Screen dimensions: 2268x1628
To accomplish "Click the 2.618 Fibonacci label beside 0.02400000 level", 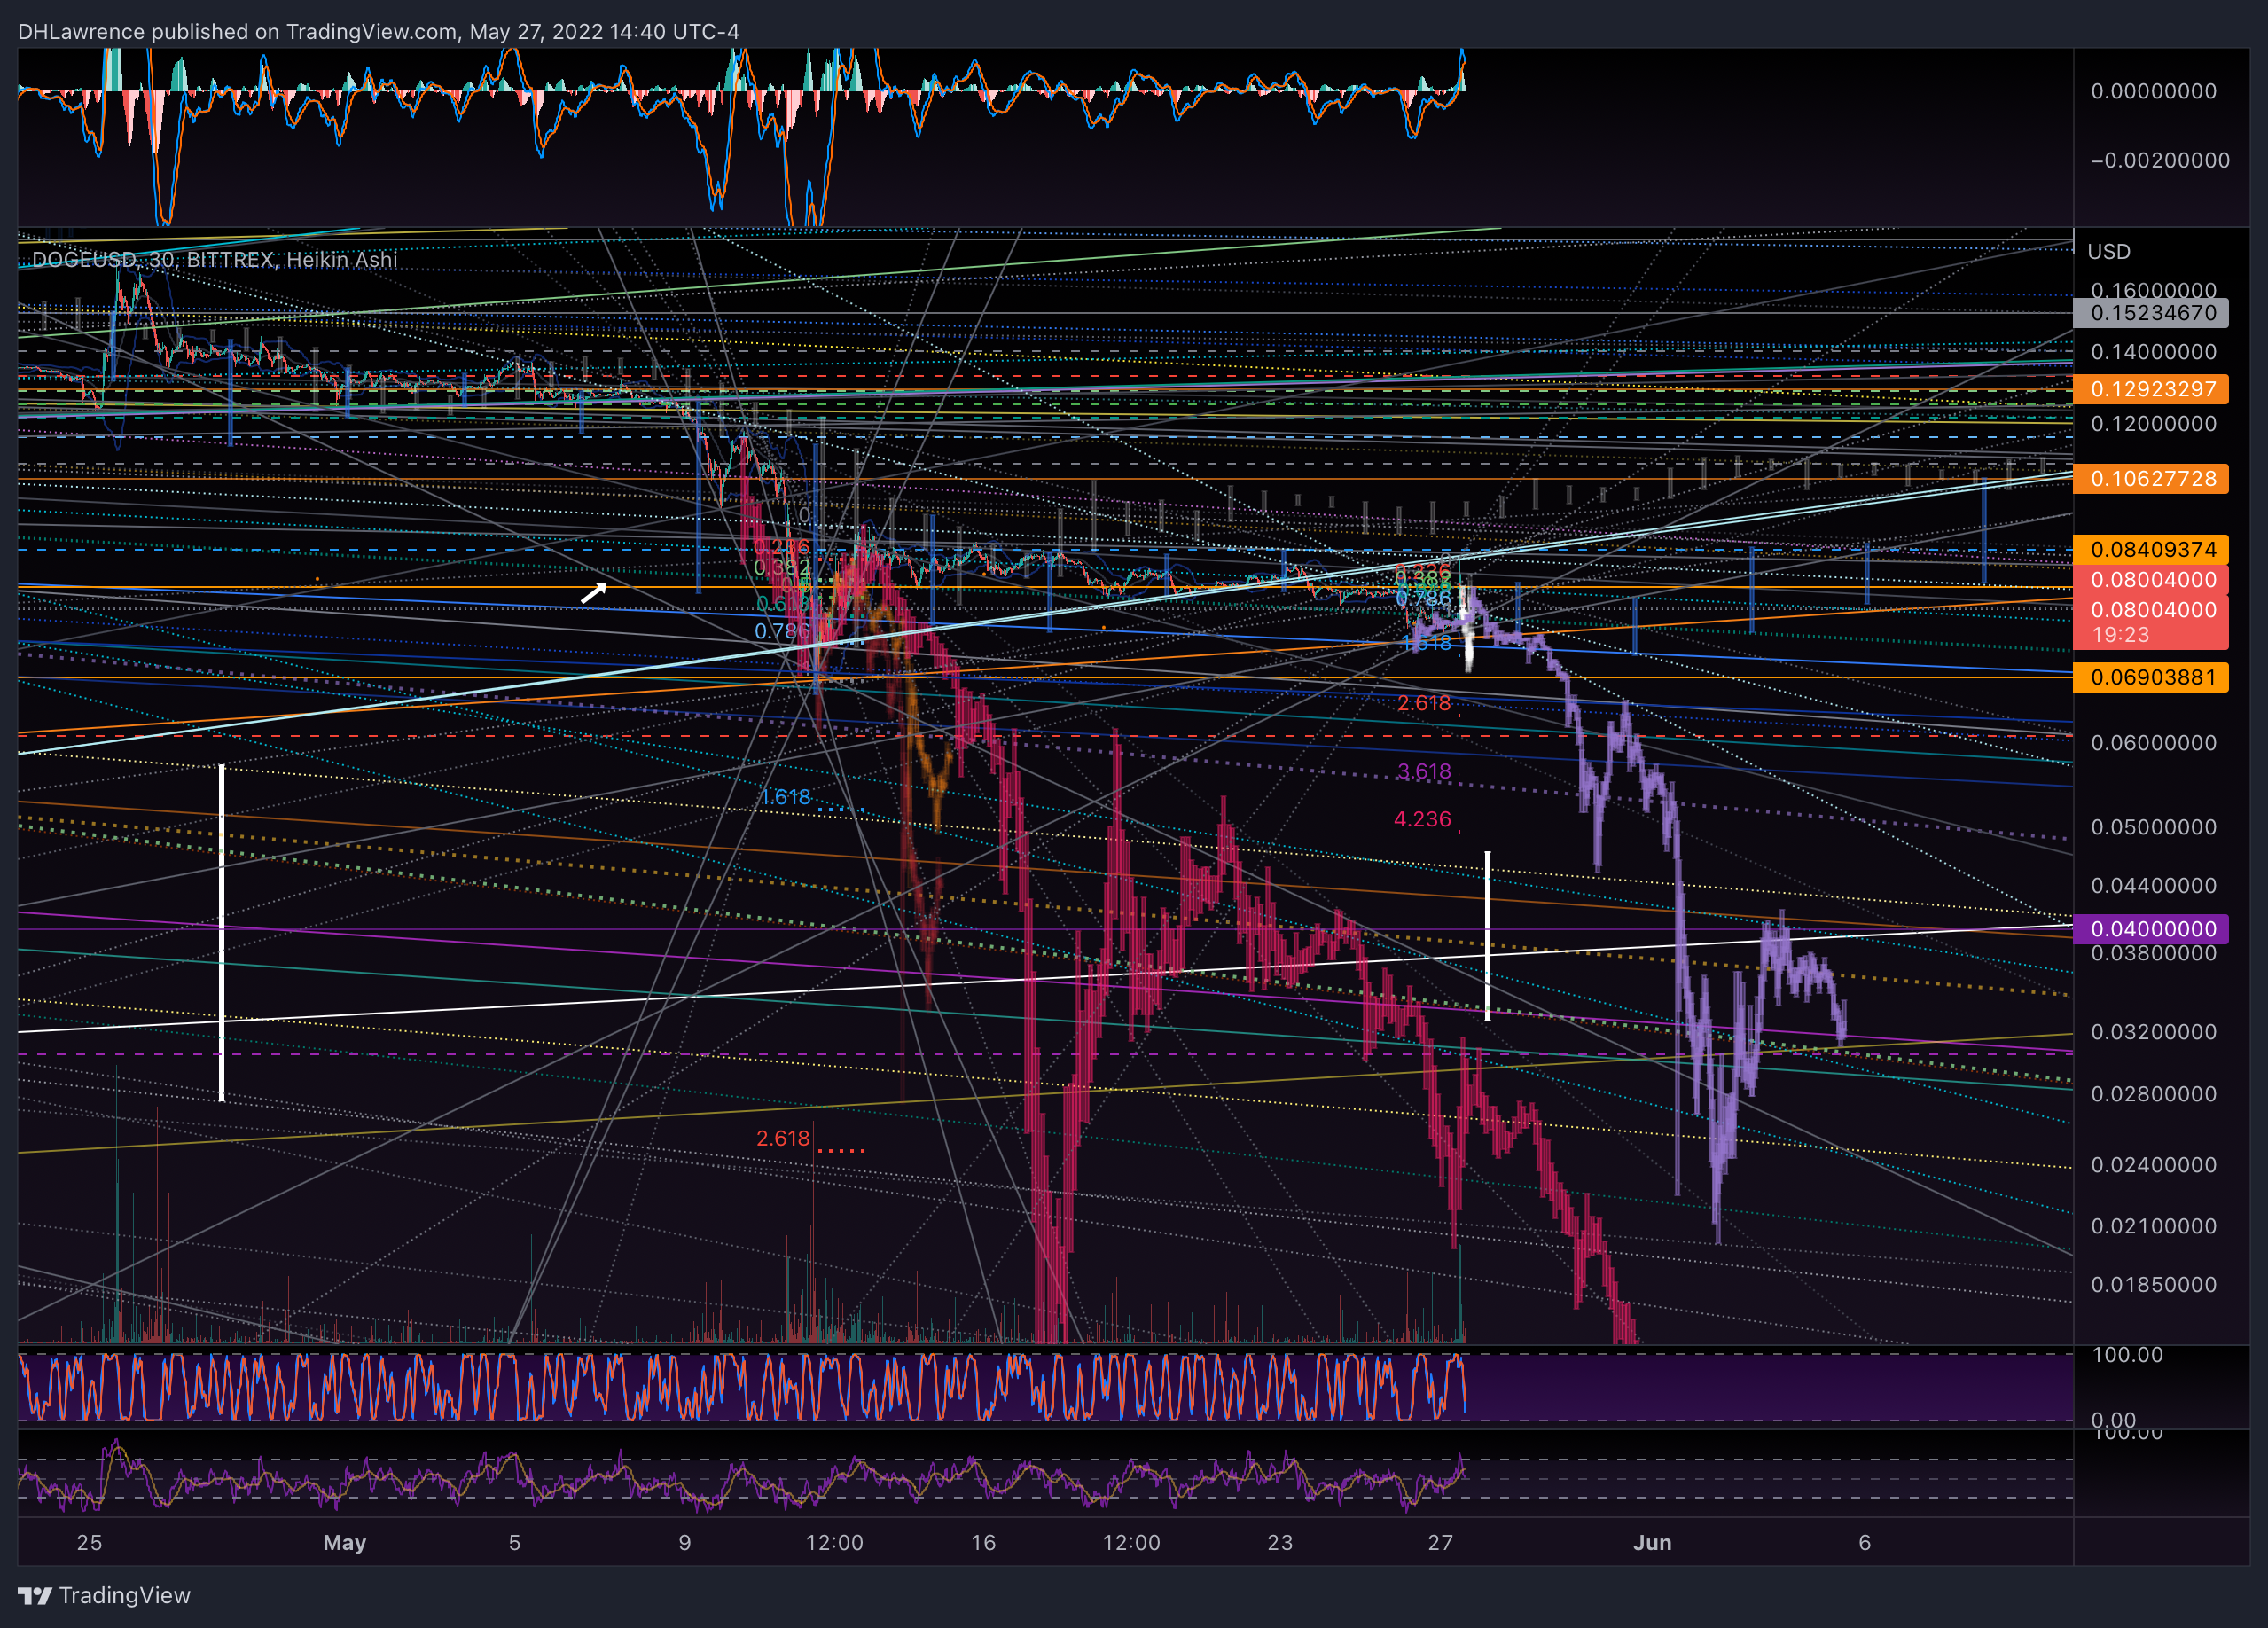I will 783,1139.
